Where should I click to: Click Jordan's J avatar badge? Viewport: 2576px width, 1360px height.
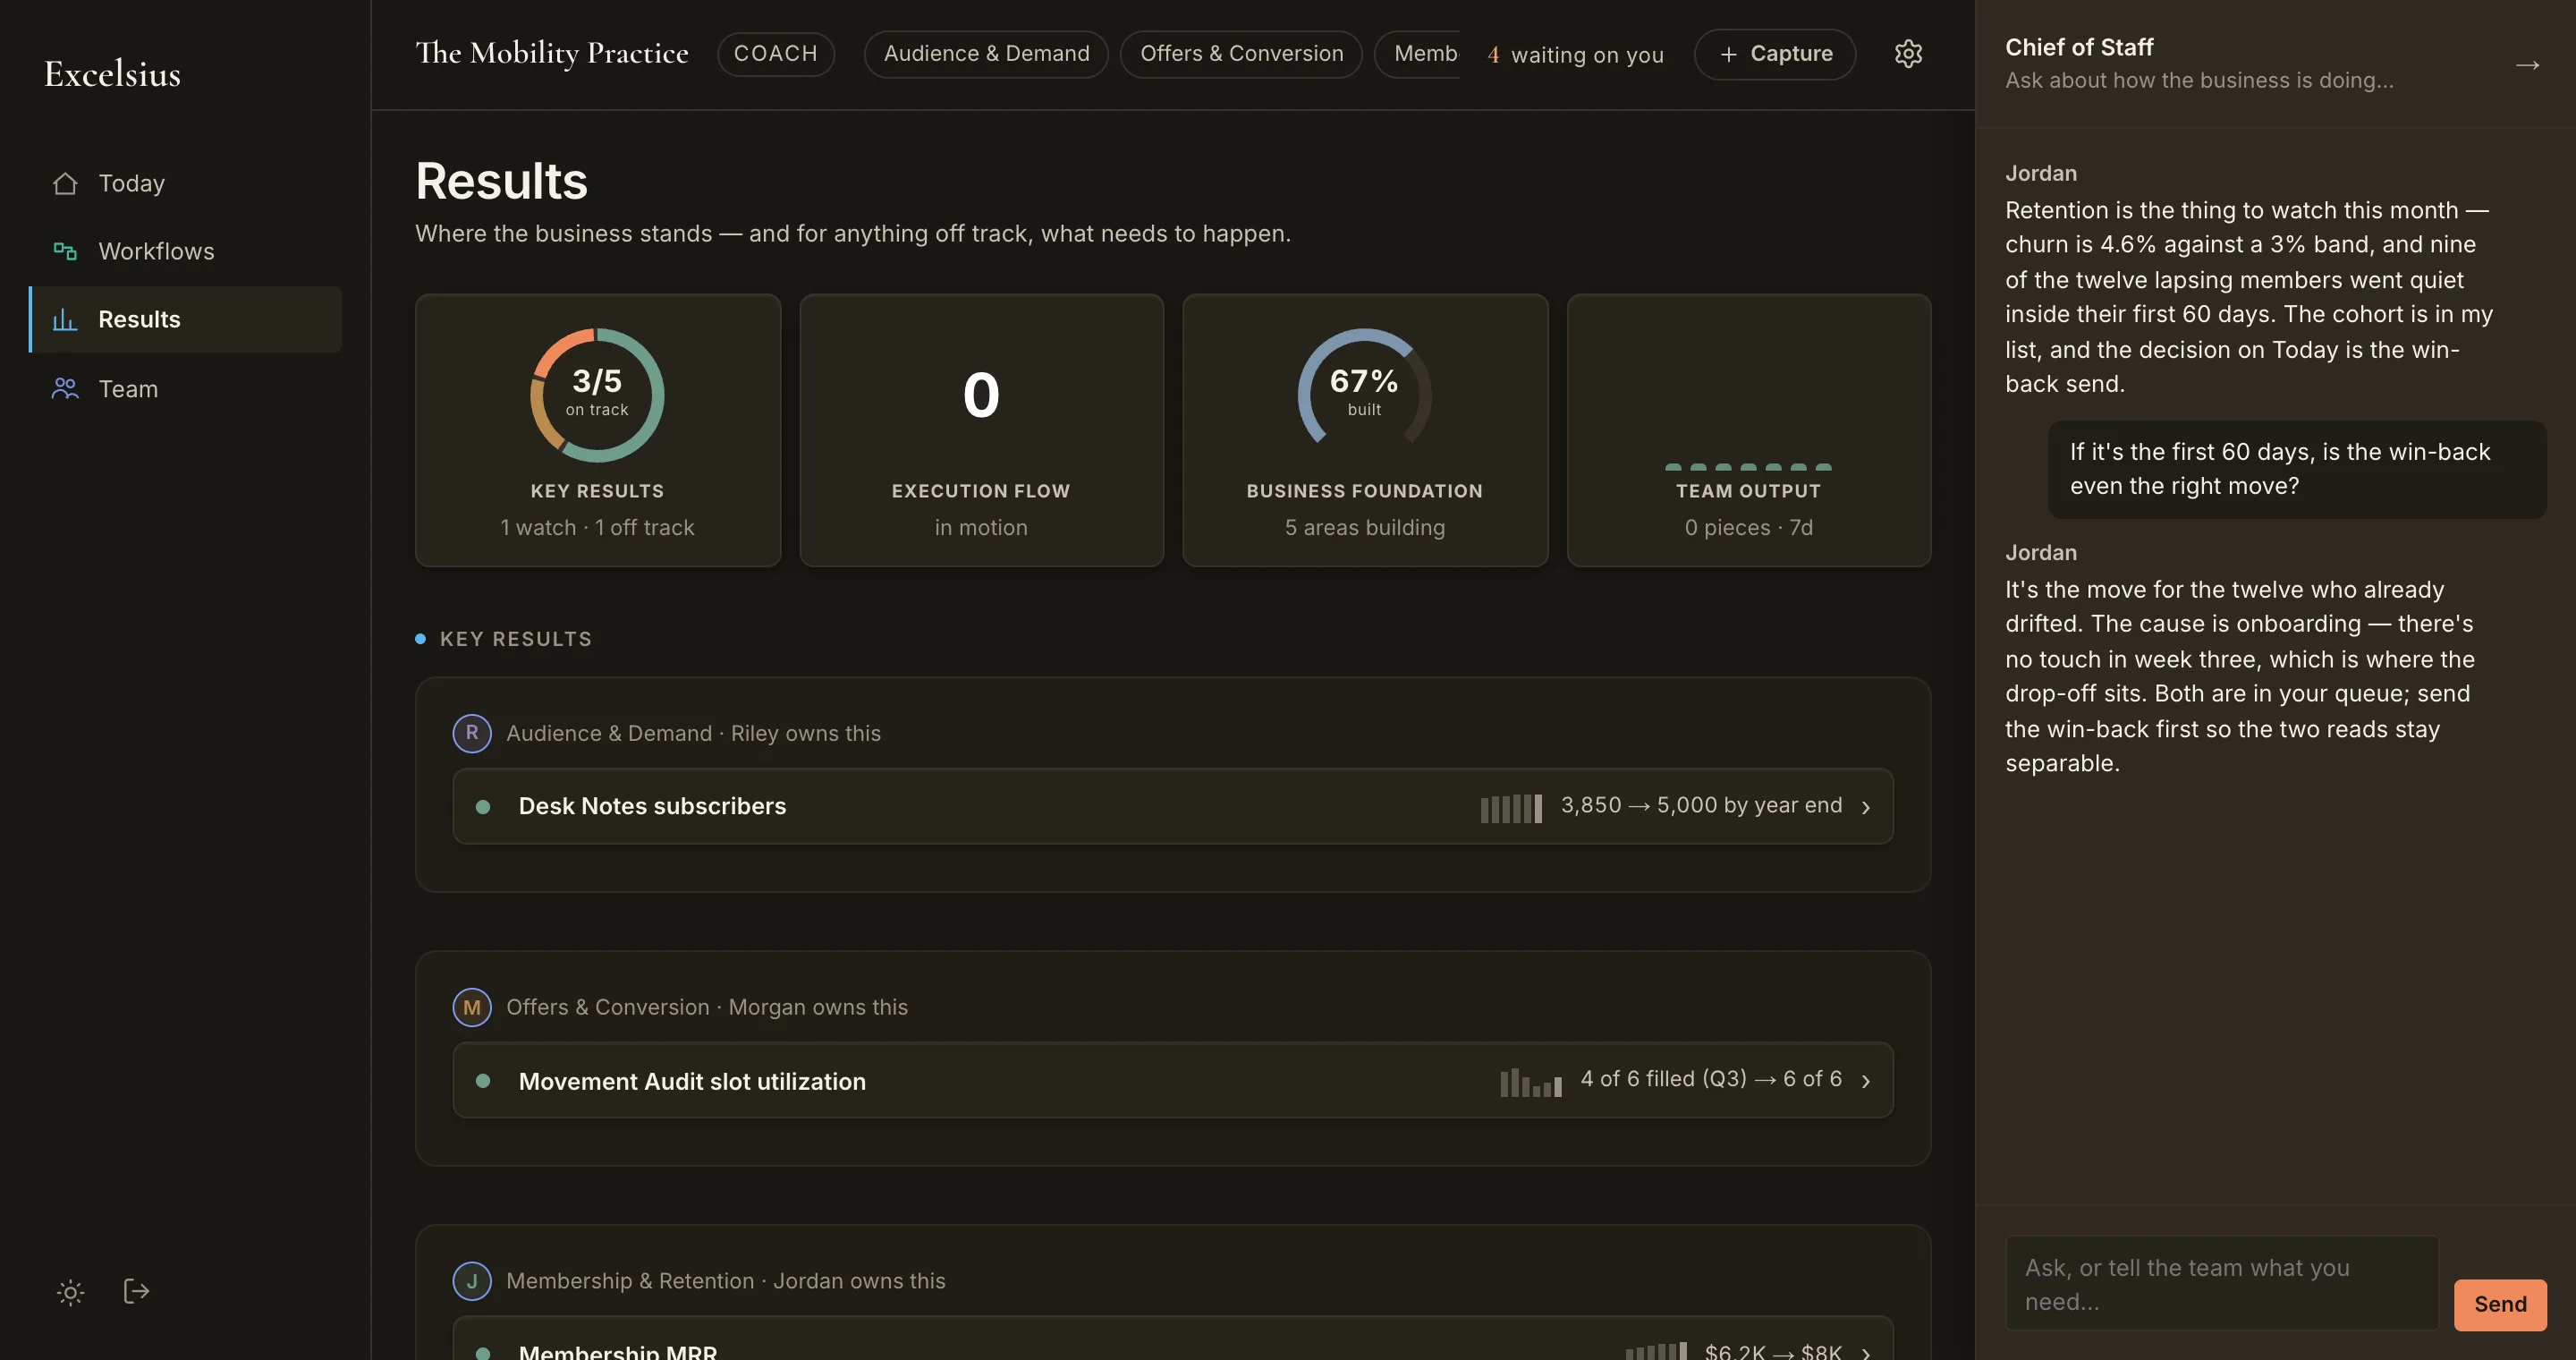point(472,1281)
